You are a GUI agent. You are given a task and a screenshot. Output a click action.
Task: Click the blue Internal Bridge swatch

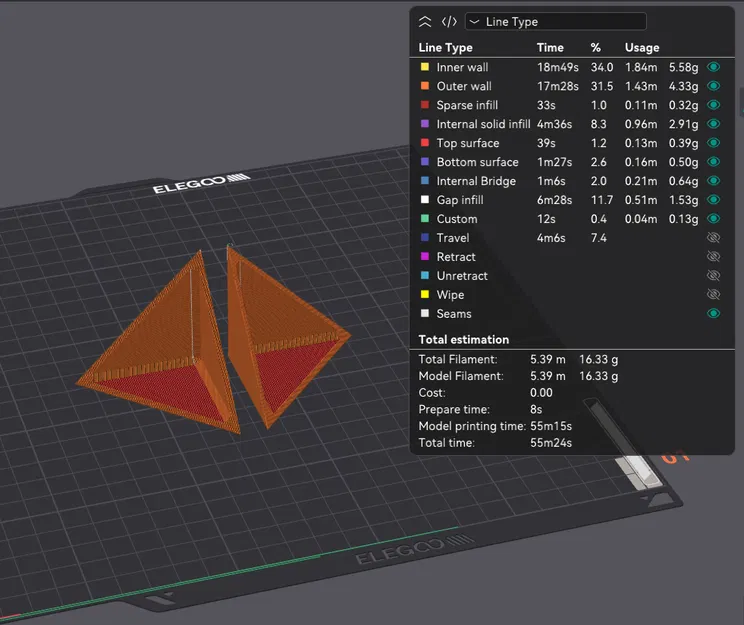click(x=425, y=181)
